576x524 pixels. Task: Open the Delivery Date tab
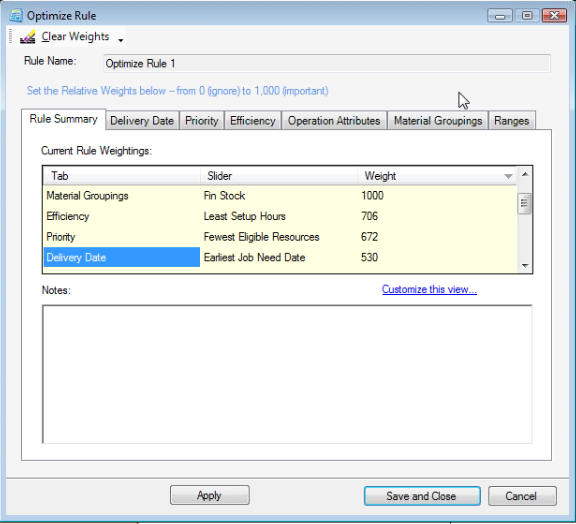(x=142, y=121)
